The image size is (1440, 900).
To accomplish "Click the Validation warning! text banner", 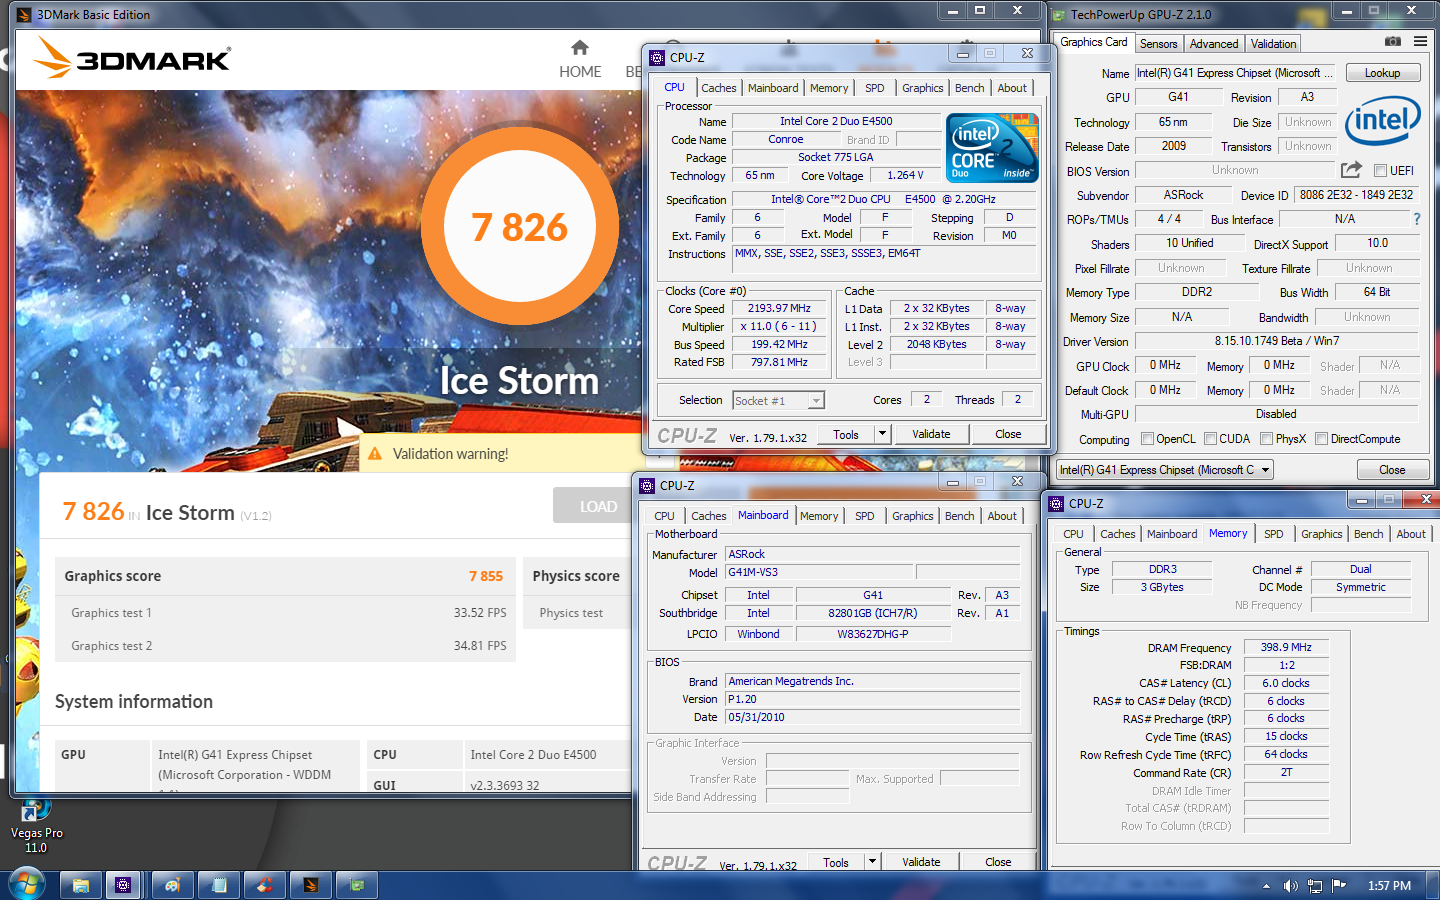I will pyautogui.click(x=450, y=454).
